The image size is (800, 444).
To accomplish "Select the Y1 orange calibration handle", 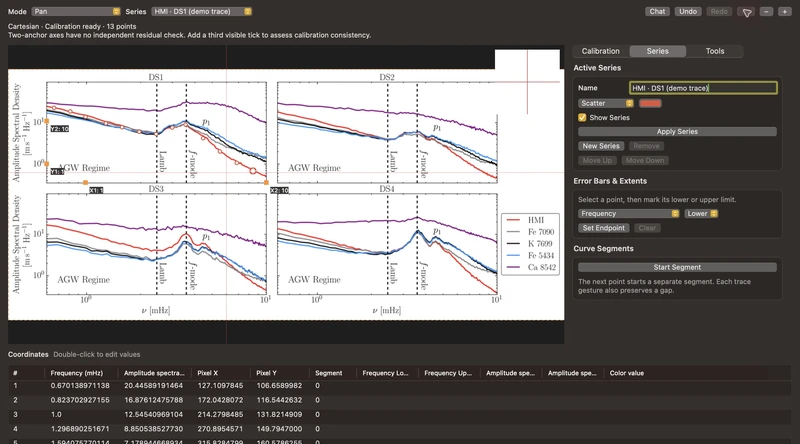I will pos(46,164).
